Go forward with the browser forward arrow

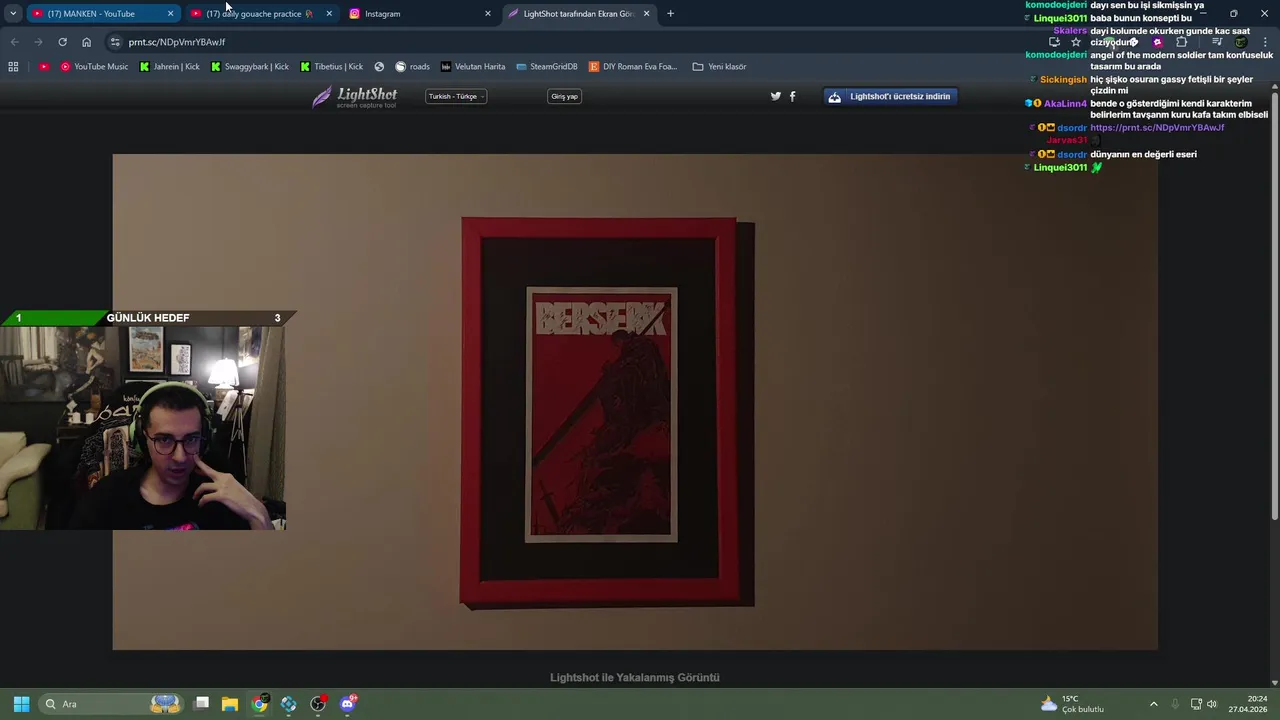click(38, 42)
